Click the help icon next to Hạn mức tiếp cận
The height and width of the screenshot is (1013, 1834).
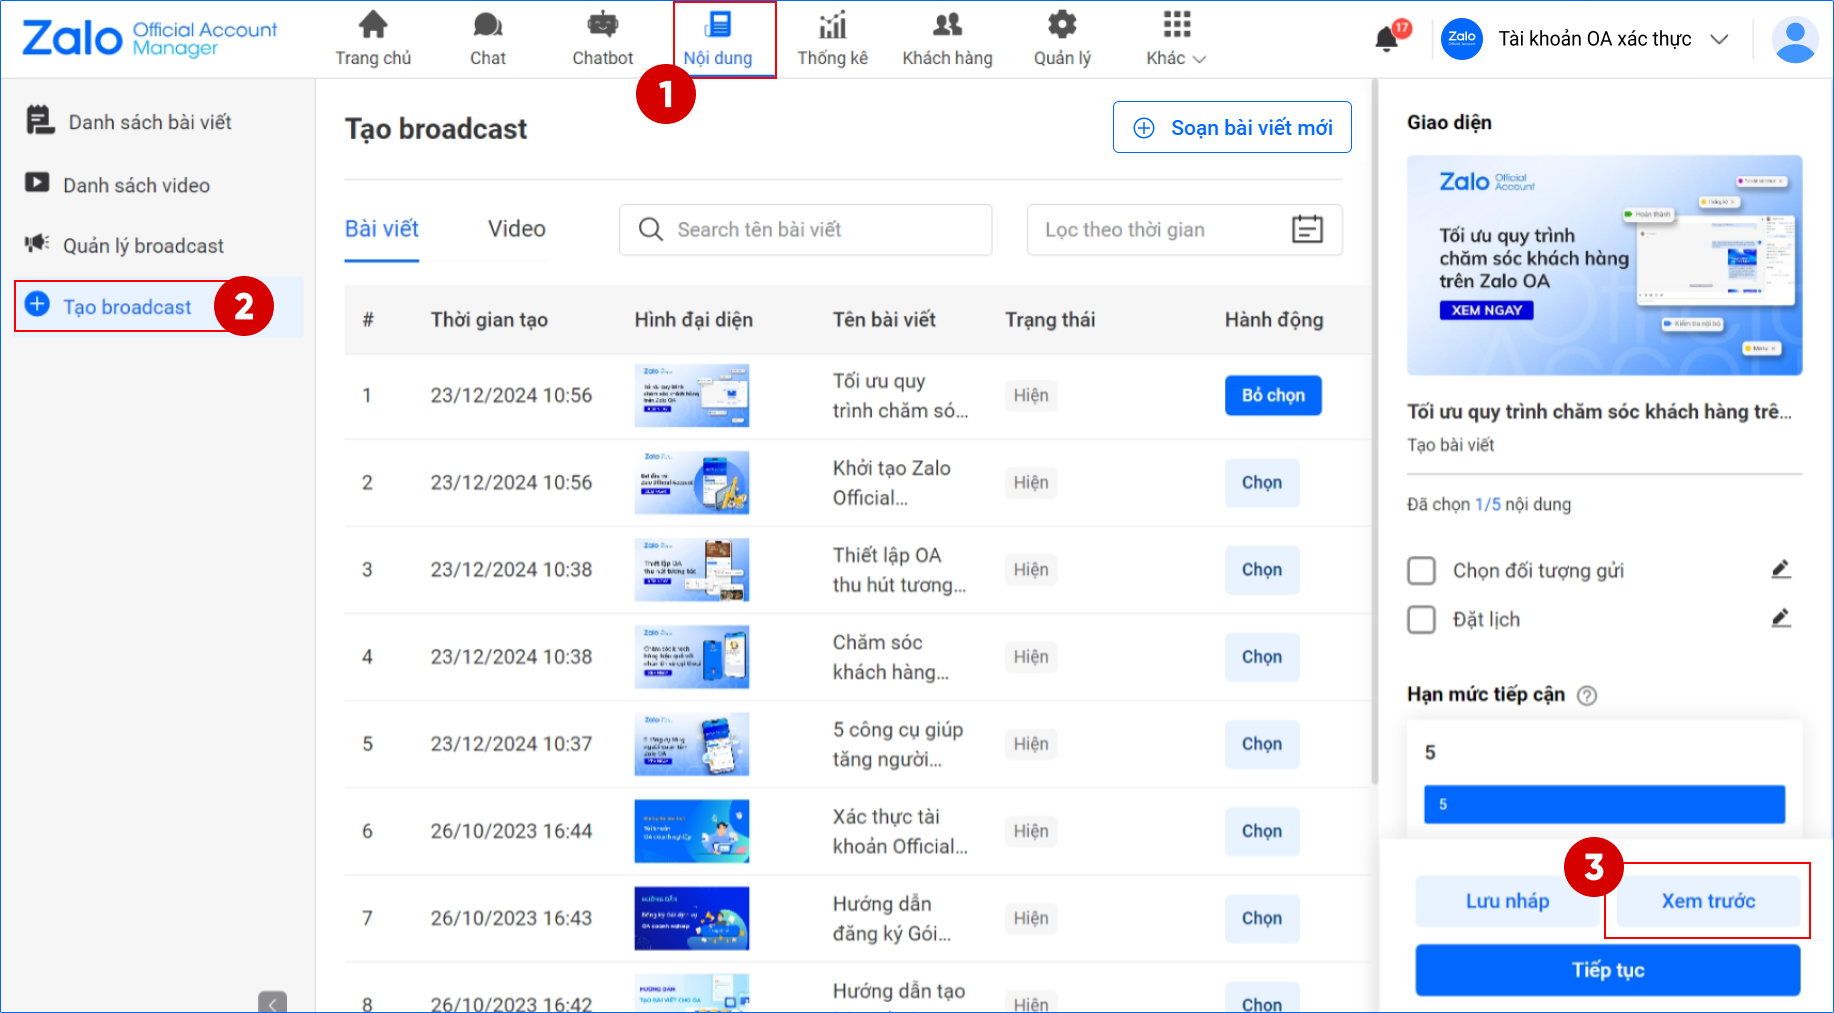(1587, 695)
